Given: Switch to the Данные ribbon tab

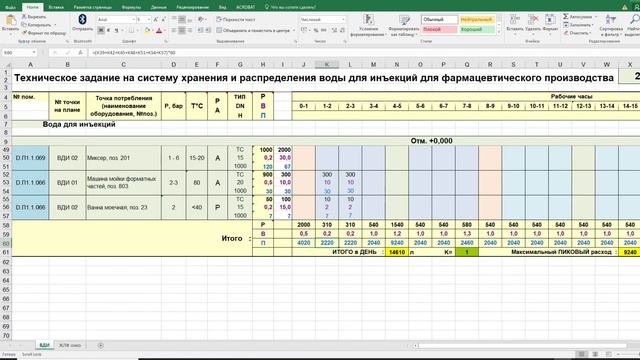Looking at the screenshot, I should (x=158, y=7).
